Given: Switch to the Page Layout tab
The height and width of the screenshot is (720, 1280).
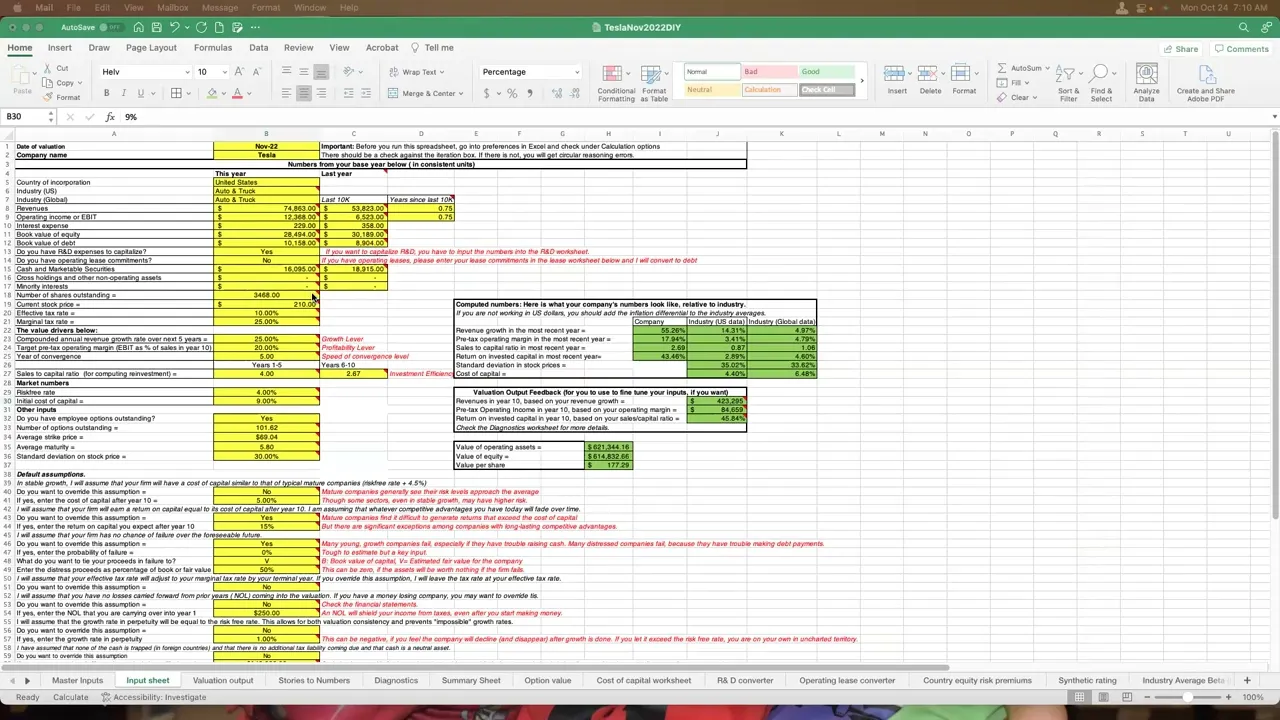Looking at the screenshot, I should pos(151,48).
